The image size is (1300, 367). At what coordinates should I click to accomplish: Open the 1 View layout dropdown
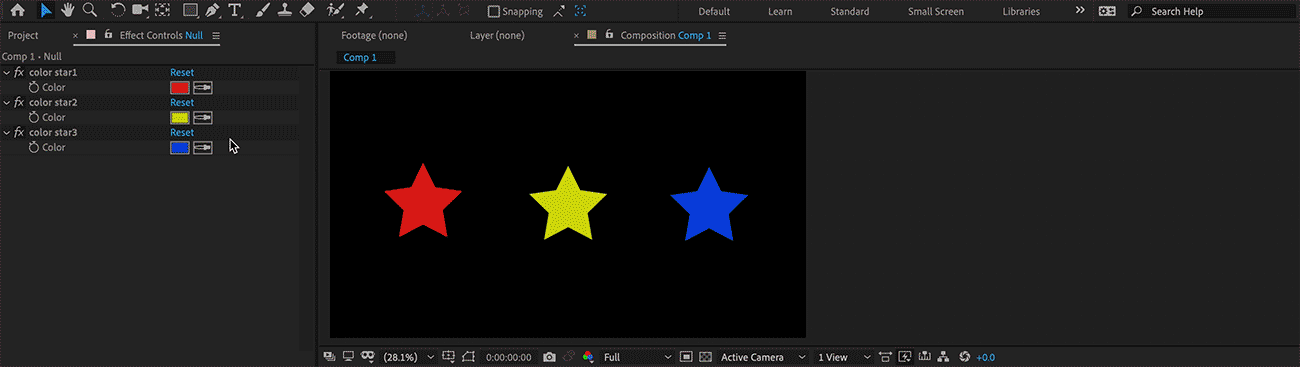[843, 357]
